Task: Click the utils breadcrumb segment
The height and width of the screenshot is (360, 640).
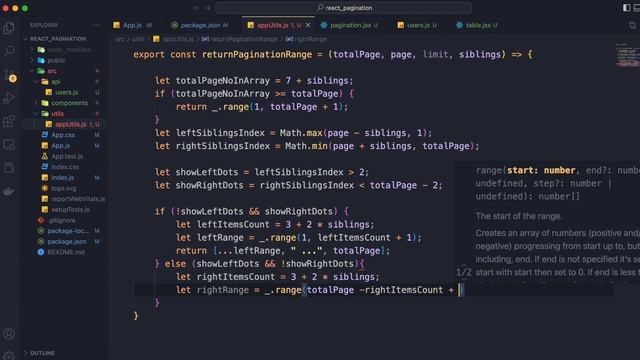Action: [x=138, y=39]
